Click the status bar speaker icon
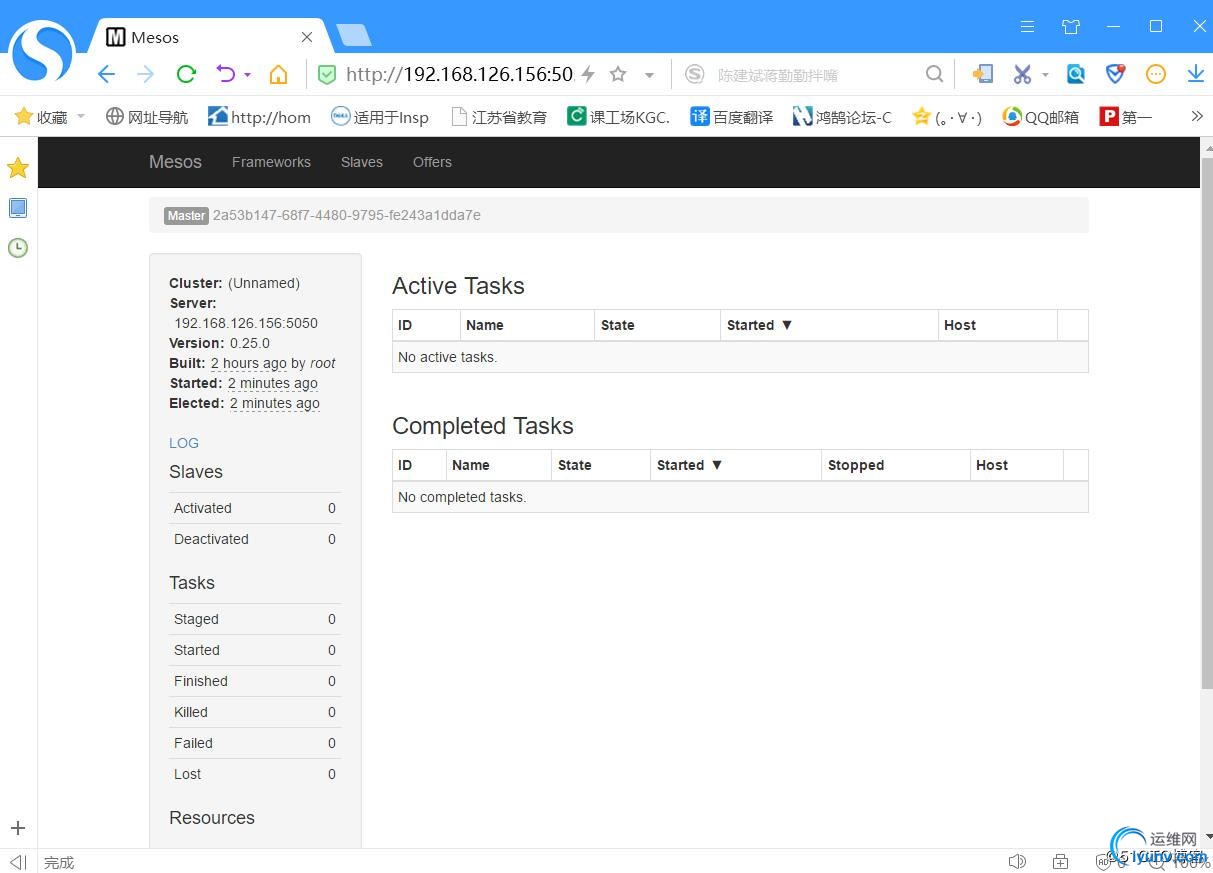 click(x=1017, y=862)
